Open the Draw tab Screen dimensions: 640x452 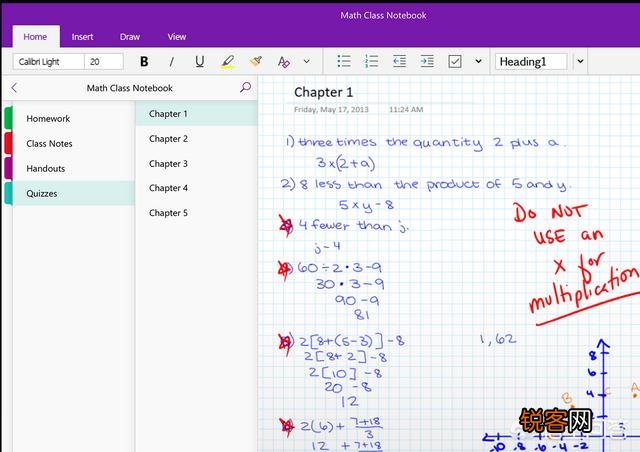coord(130,37)
